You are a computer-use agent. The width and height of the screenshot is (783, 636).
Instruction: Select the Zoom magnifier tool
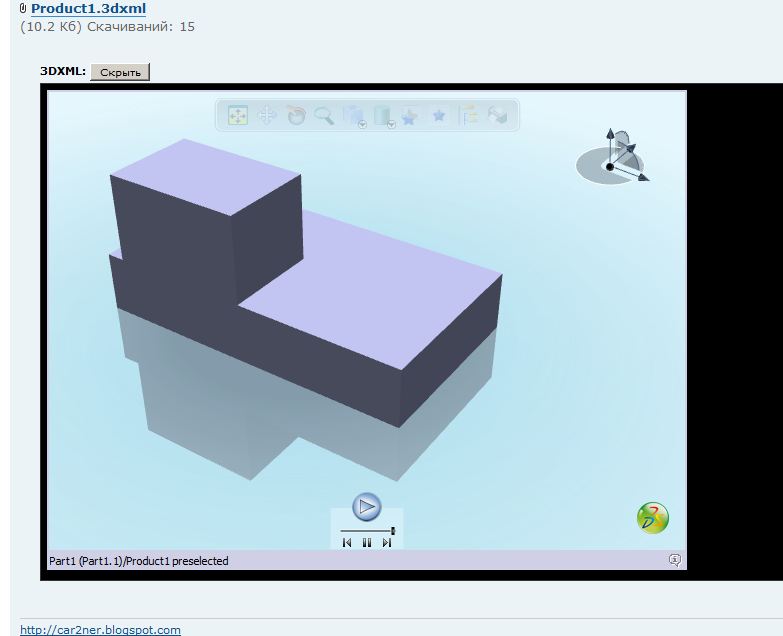324,116
